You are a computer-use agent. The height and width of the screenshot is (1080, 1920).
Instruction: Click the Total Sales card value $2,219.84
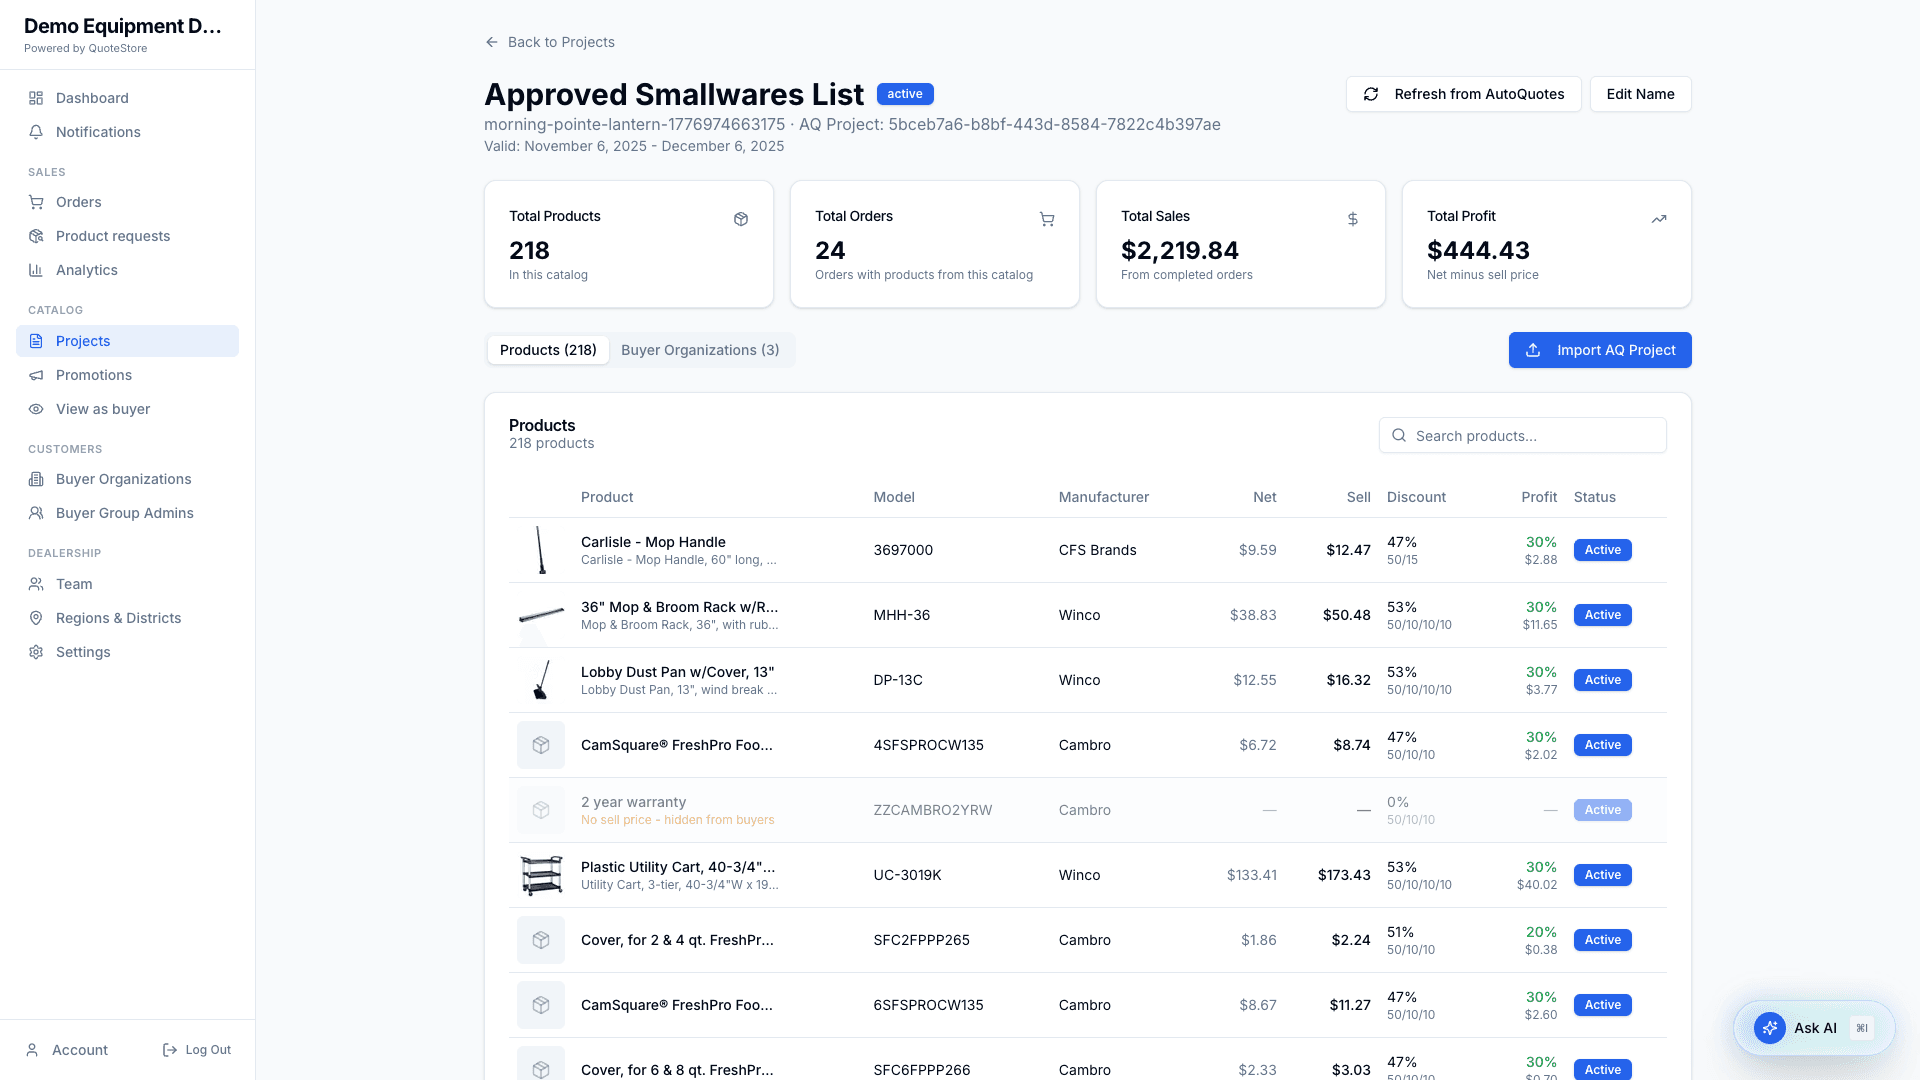[1180, 250]
